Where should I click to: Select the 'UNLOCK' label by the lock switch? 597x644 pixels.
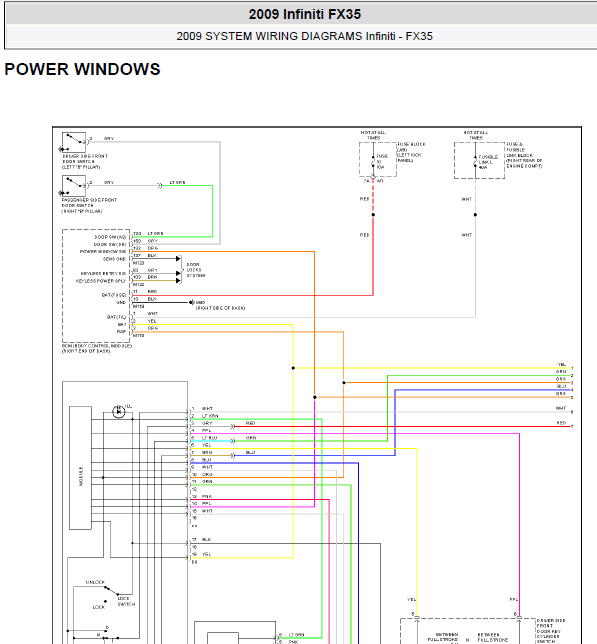pyautogui.click(x=95, y=582)
